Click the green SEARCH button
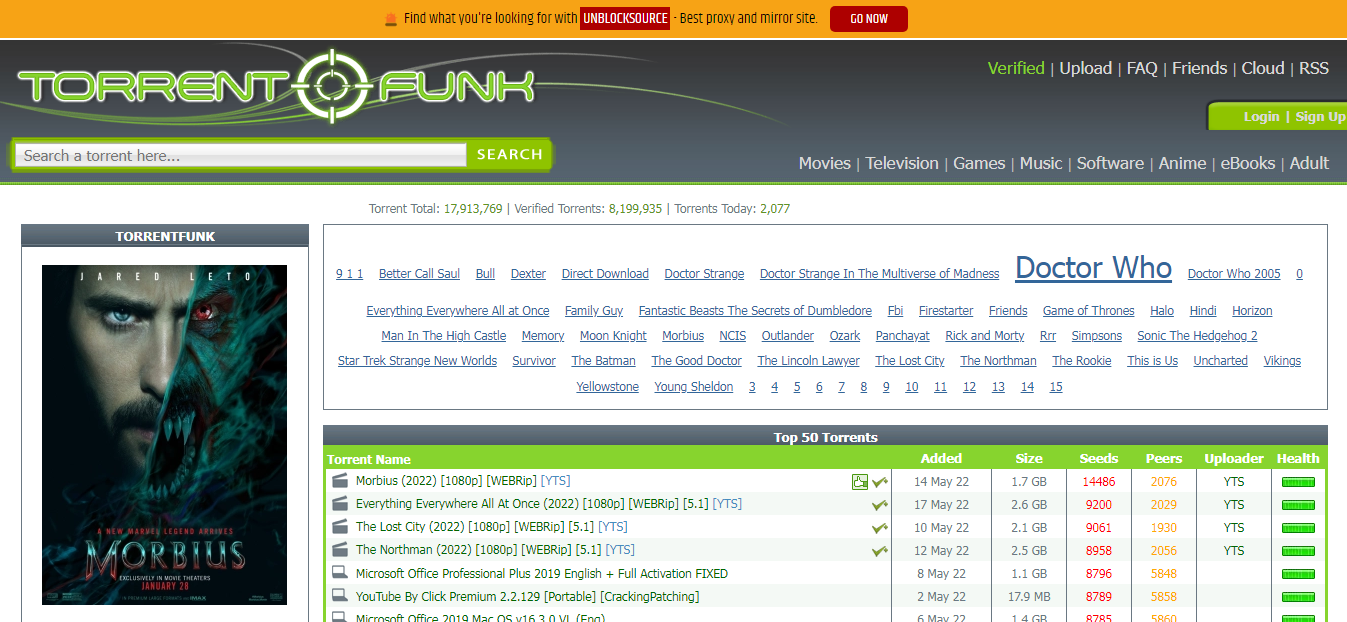1347x622 pixels. click(509, 154)
